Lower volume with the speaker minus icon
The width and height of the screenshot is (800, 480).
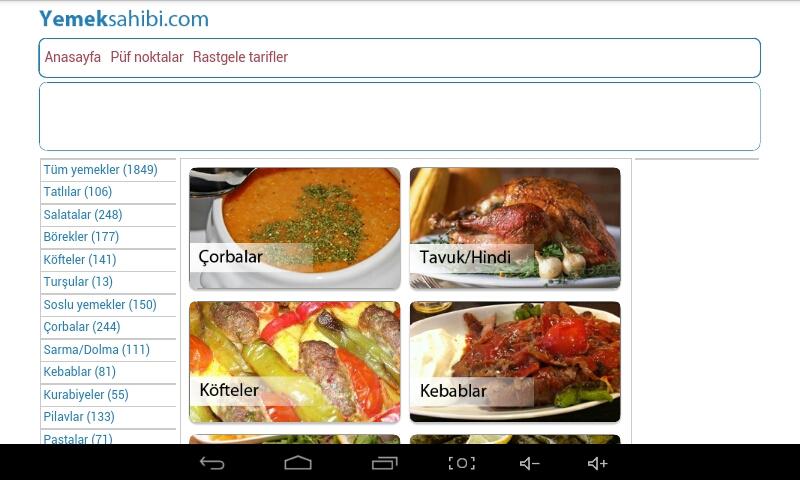tap(530, 463)
